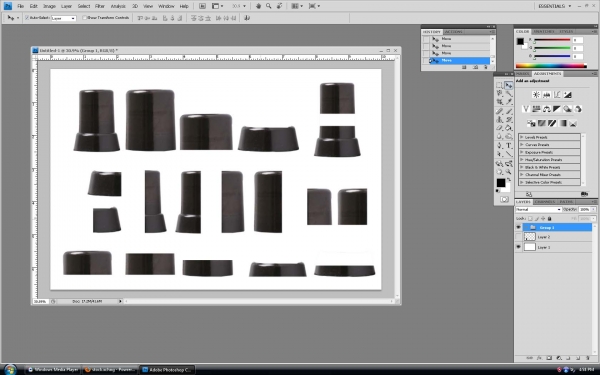Toggle Auto-Select checkbox
This screenshot has width=600, height=375.
(27, 18)
